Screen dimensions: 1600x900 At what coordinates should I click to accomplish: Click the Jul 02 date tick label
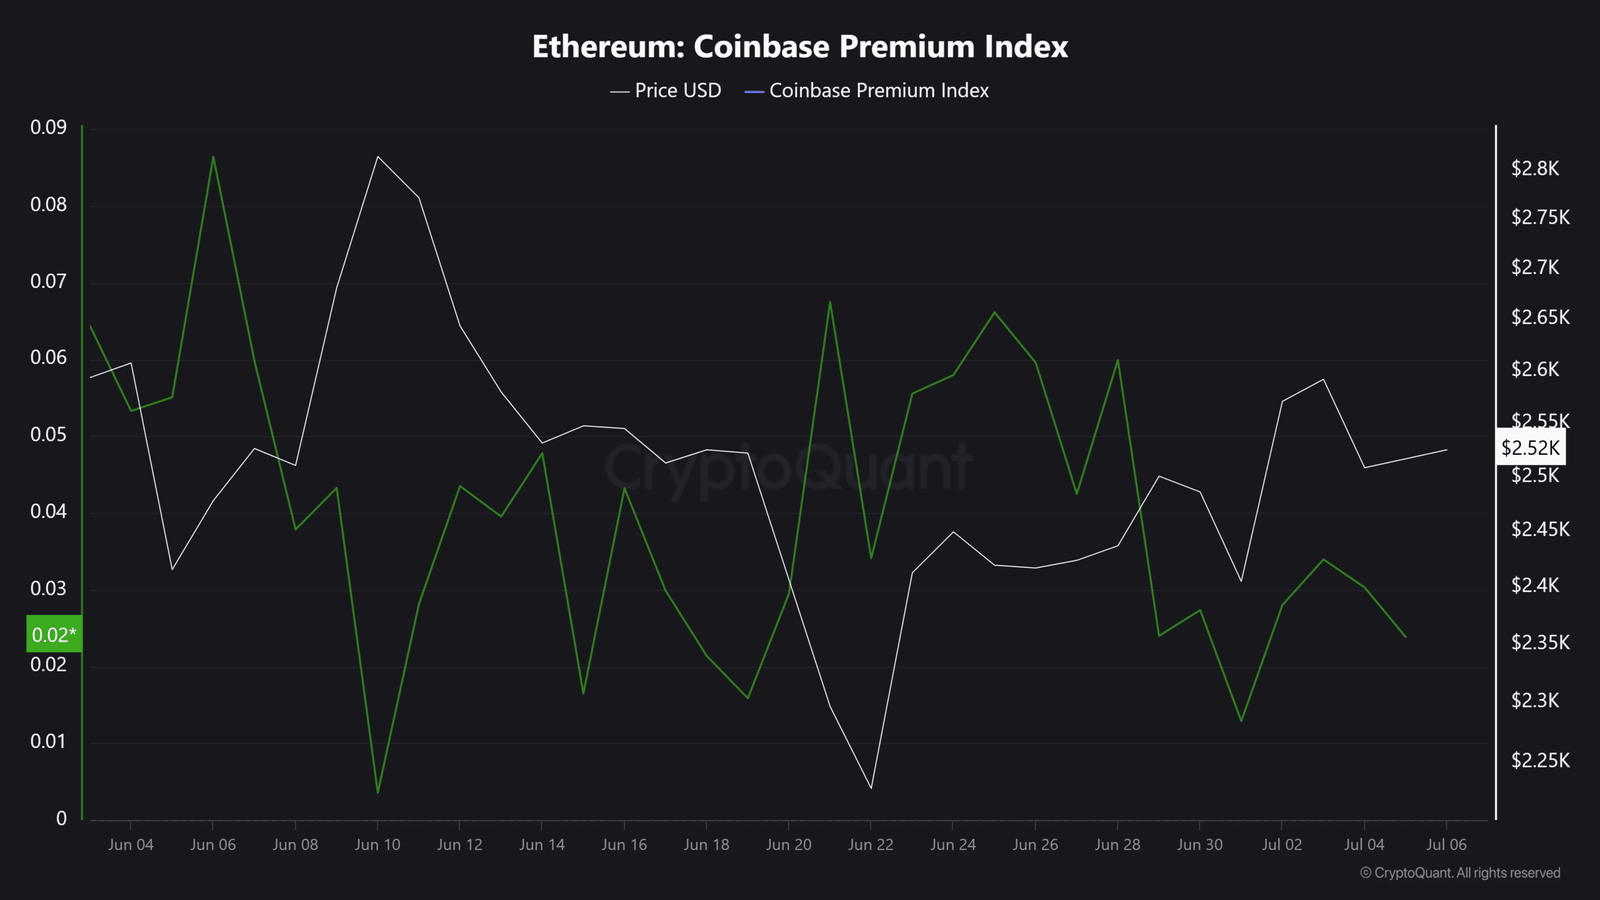point(1282,845)
